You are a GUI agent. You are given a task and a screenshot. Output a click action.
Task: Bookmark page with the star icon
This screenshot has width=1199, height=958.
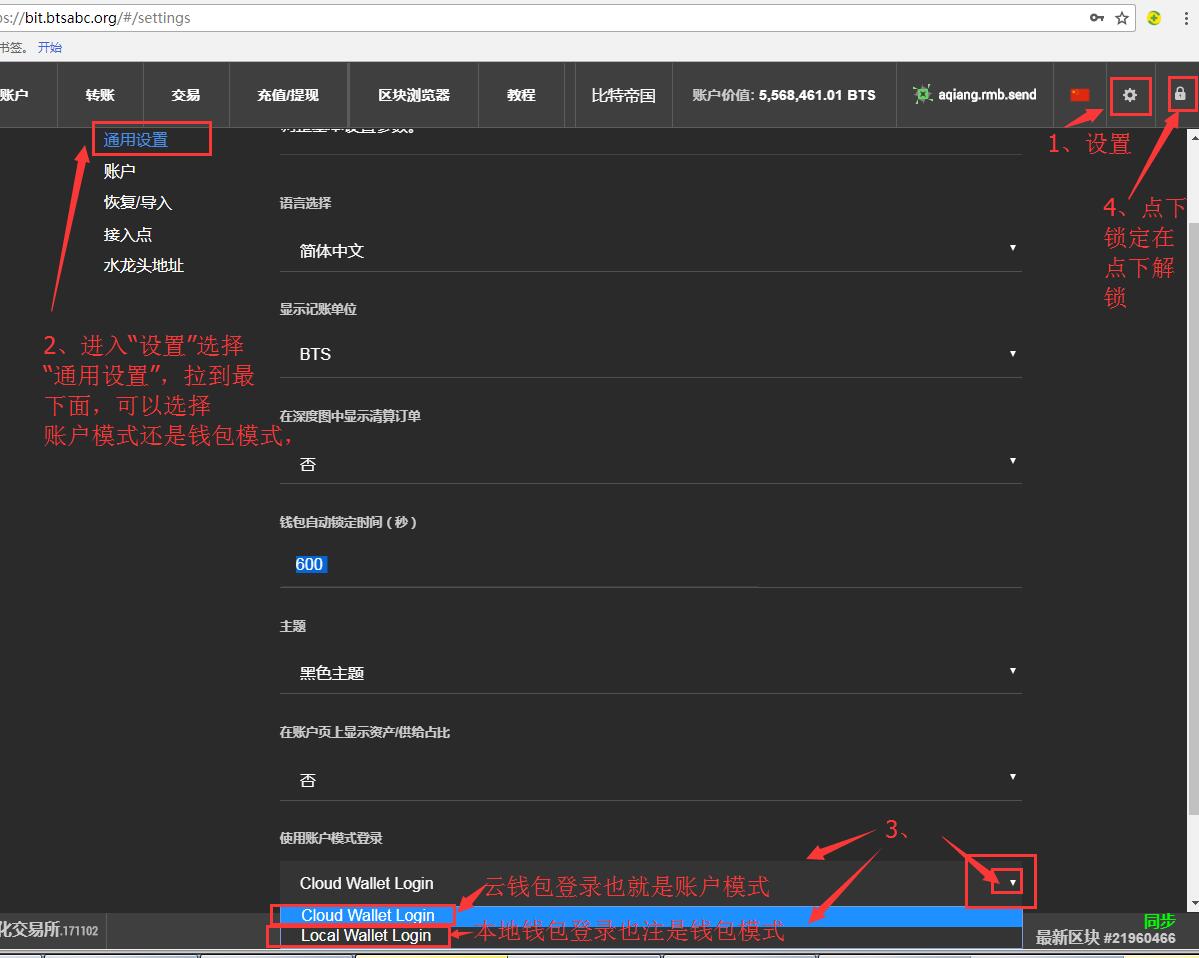(1122, 18)
